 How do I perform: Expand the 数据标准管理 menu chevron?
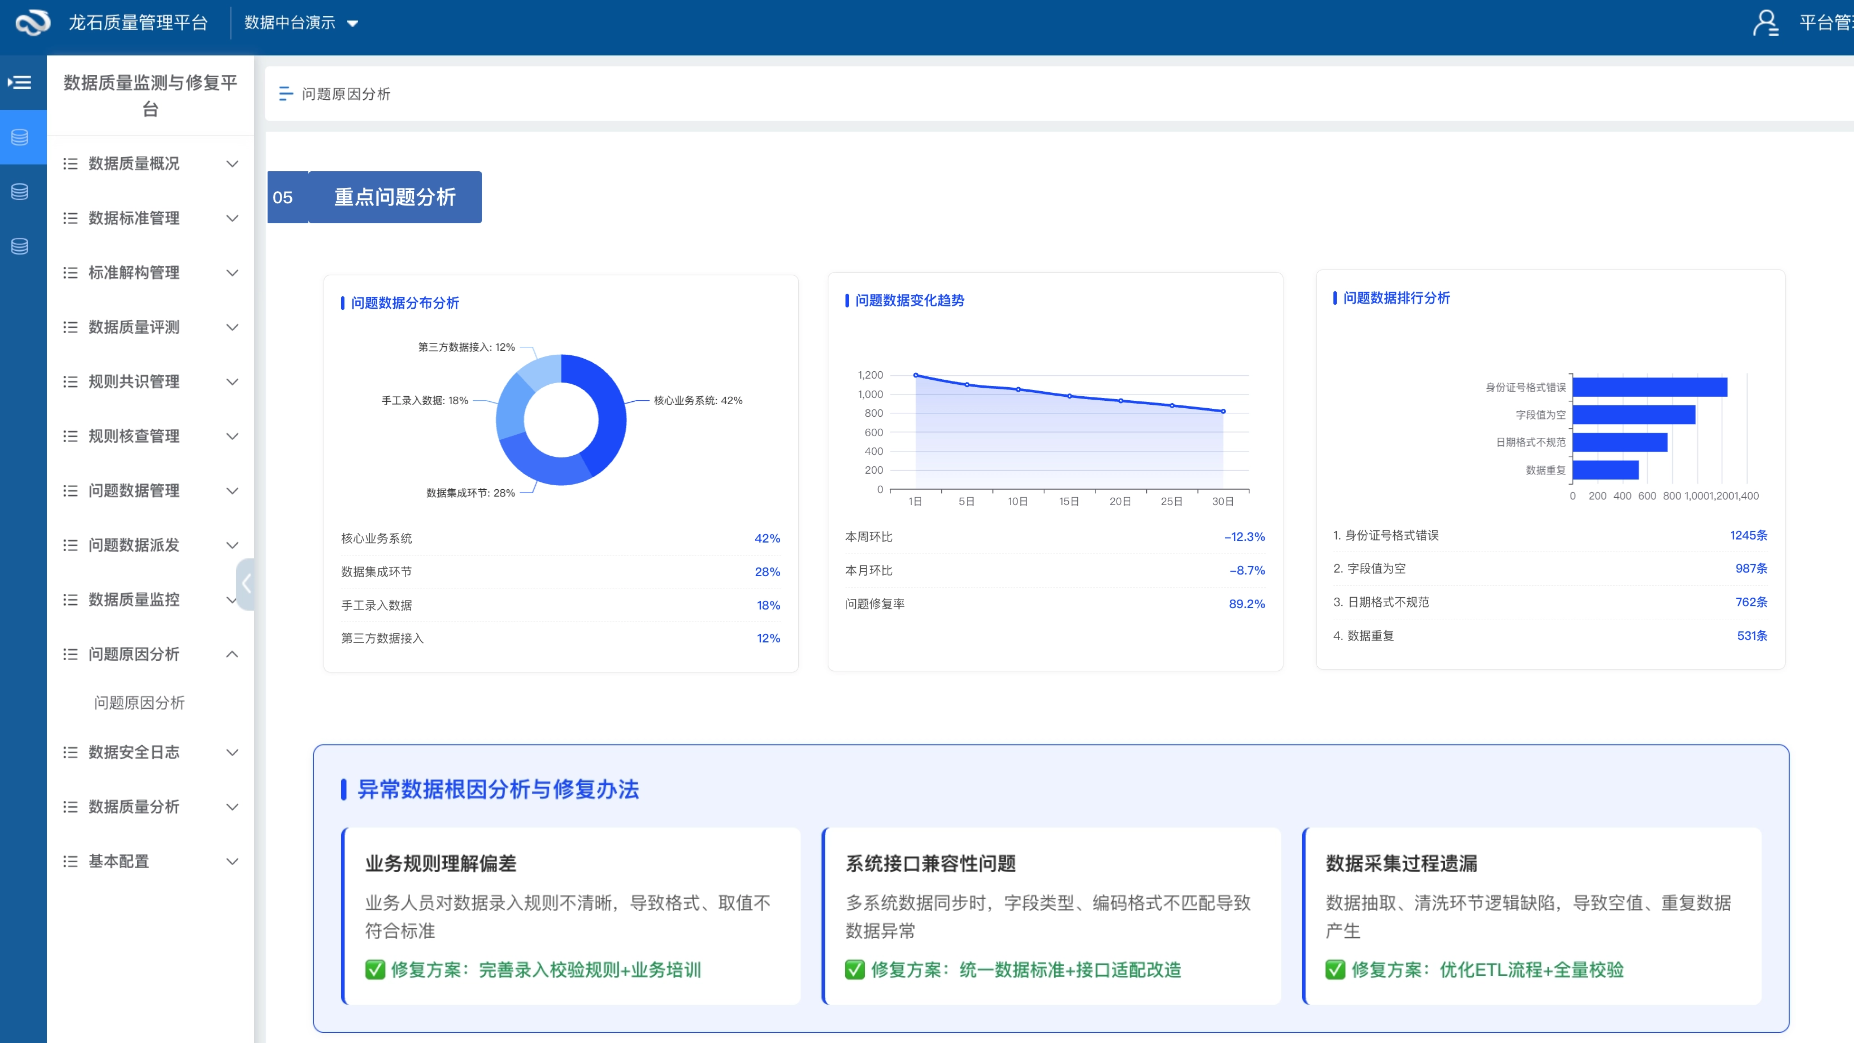click(x=232, y=218)
